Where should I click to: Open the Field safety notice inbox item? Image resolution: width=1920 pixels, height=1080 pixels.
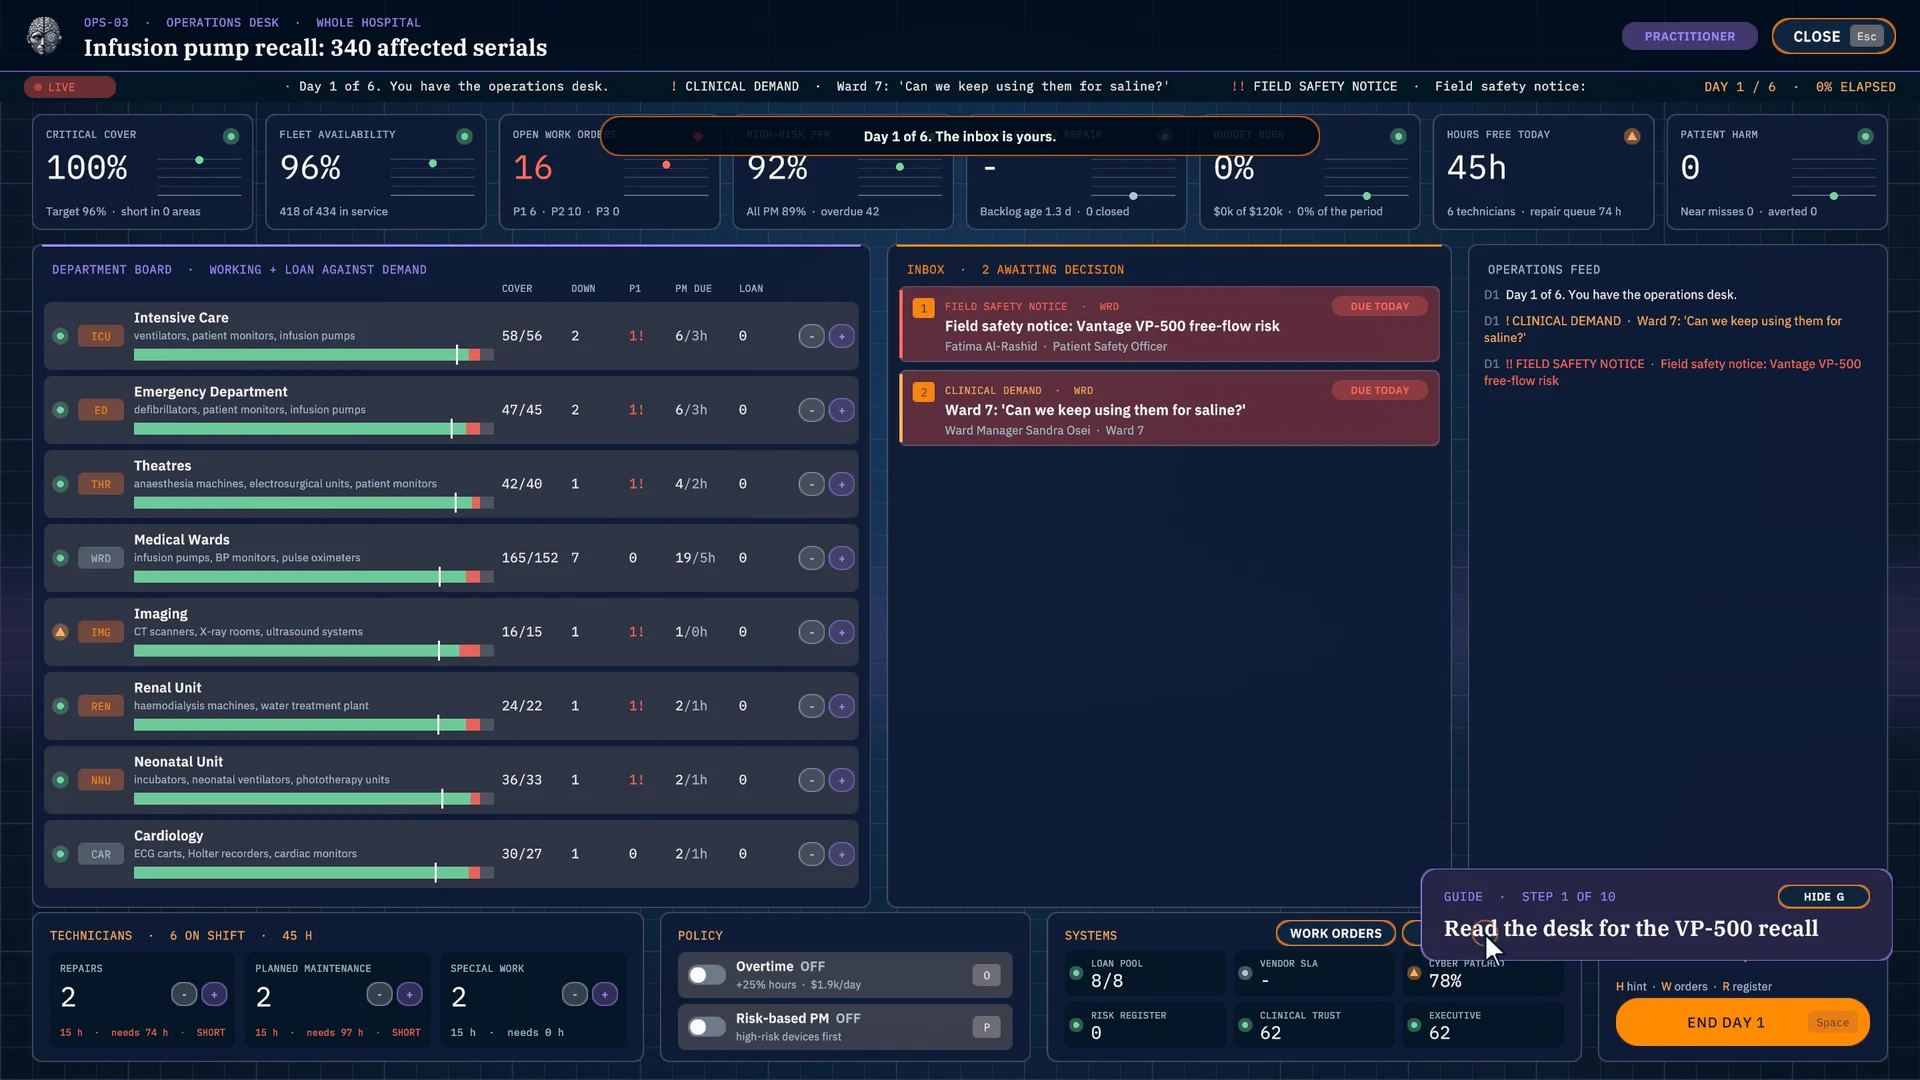click(x=1169, y=325)
